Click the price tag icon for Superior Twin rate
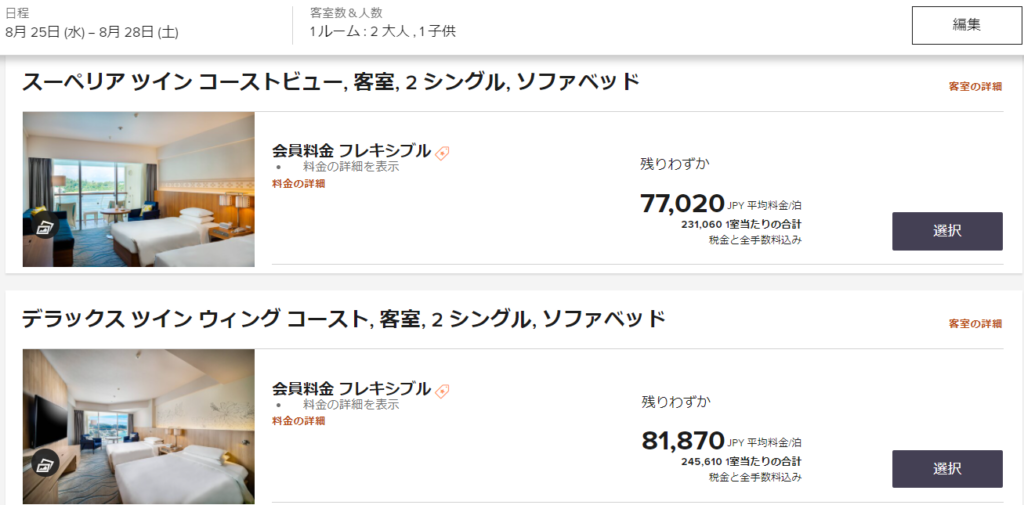Screen dimensions: 1024x505 (x=442, y=153)
